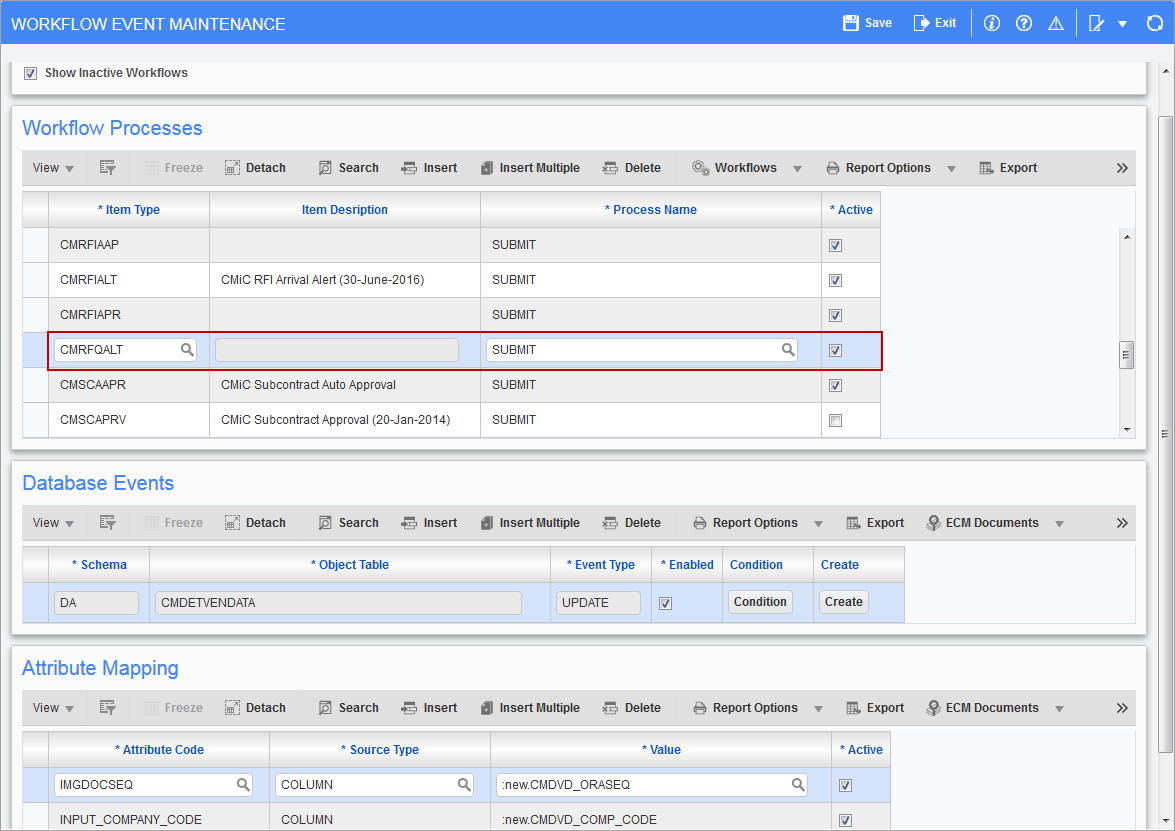This screenshot has width=1175, height=831.
Task: Click Insert Multiple in Workflow Processes toolbar
Action: pyautogui.click(x=530, y=168)
